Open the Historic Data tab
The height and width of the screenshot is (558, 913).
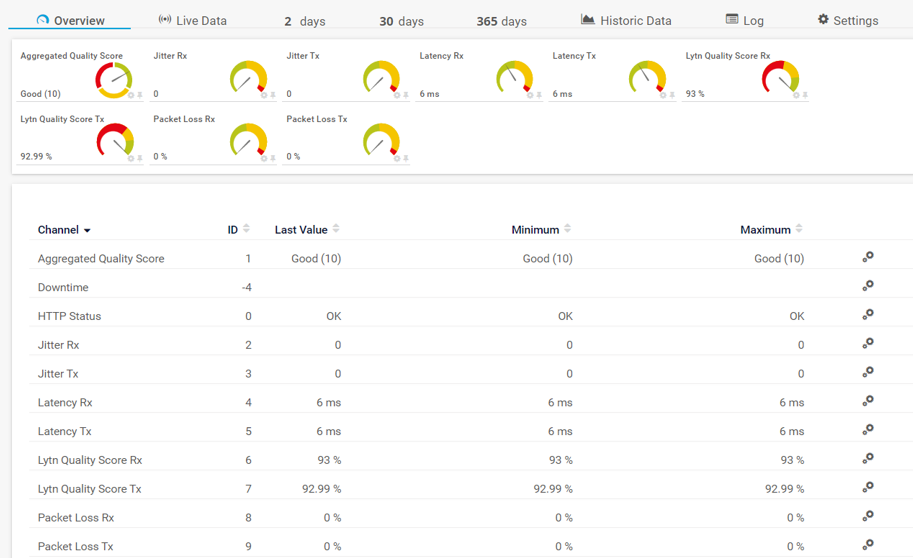click(x=626, y=20)
